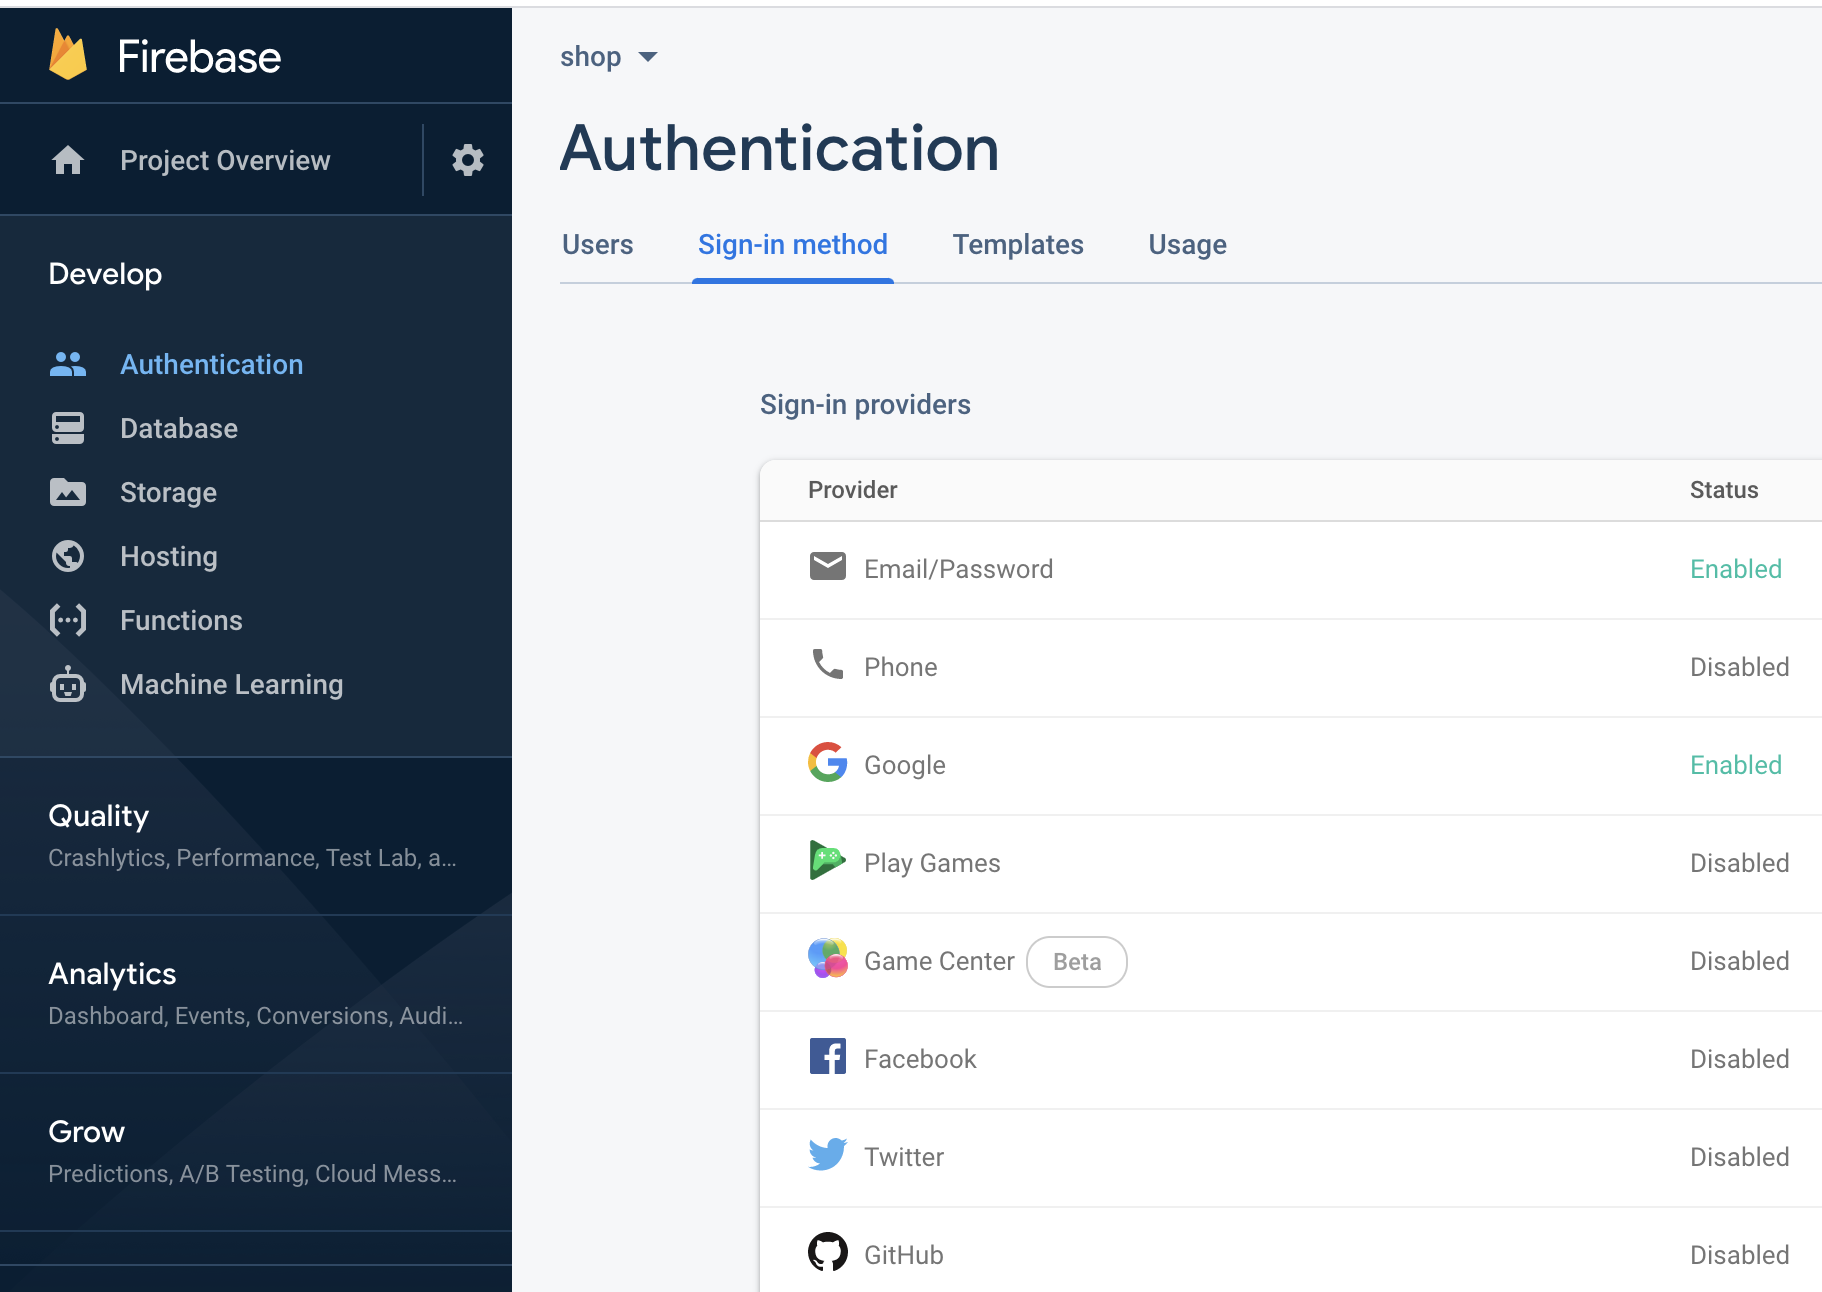
Task: Click the Authentication people icon in sidebar
Action: coord(68,364)
